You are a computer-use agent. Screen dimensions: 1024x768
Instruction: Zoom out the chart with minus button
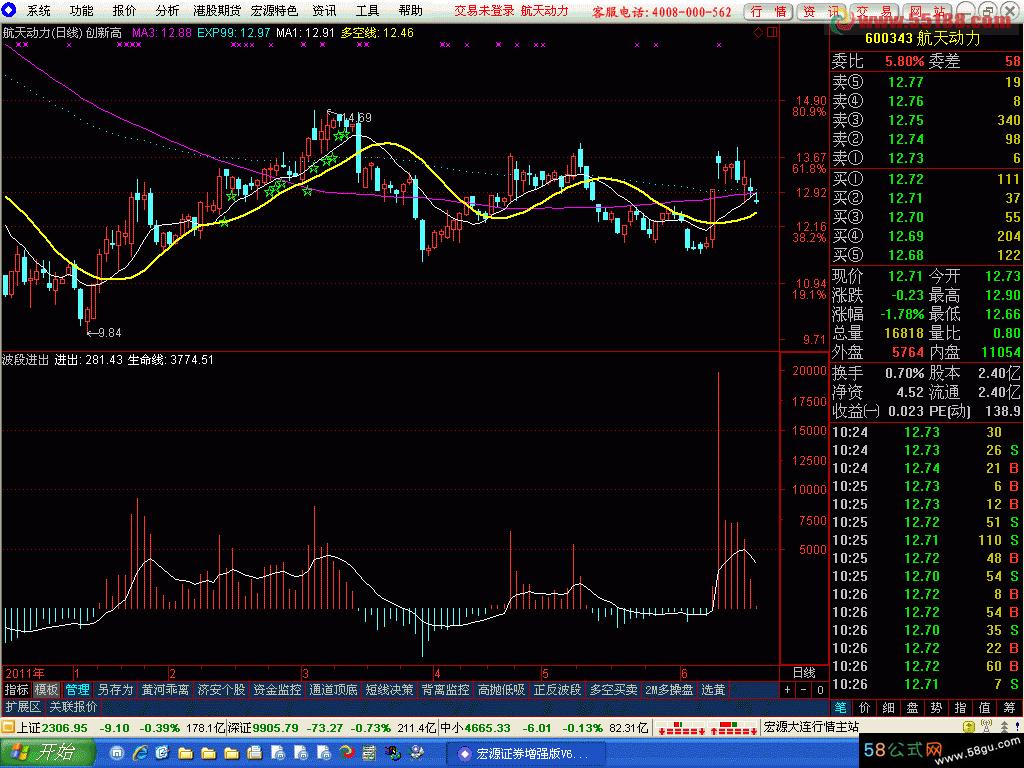click(x=804, y=690)
